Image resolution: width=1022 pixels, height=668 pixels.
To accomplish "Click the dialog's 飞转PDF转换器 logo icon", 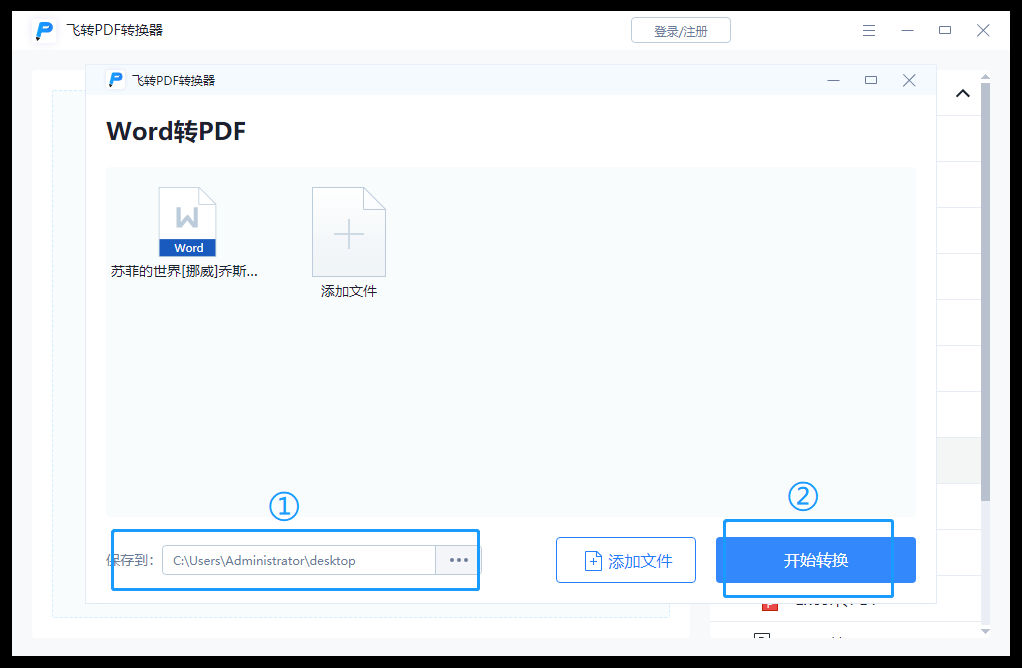I will (x=115, y=80).
